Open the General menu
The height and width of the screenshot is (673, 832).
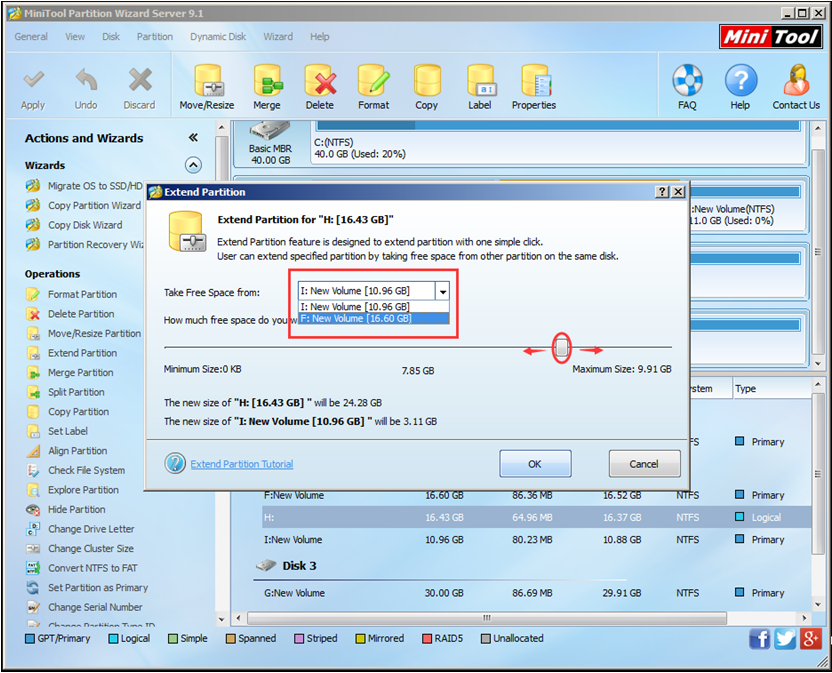[x=31, y=37]
